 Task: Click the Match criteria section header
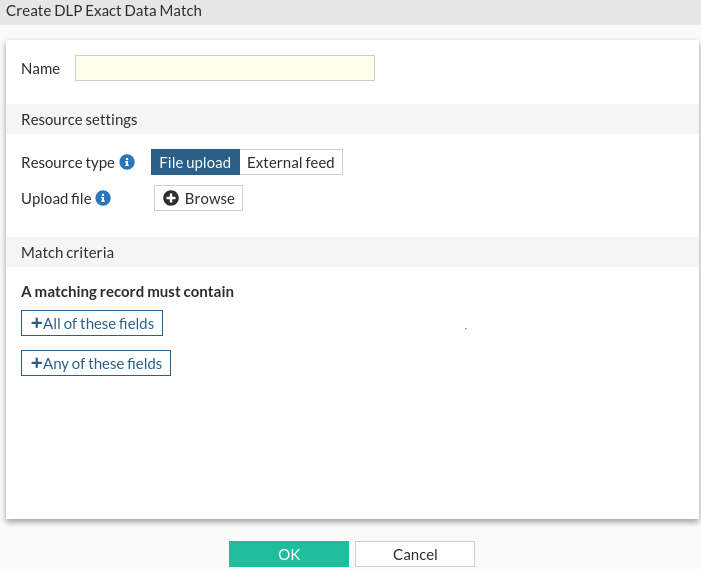point(67,252)
